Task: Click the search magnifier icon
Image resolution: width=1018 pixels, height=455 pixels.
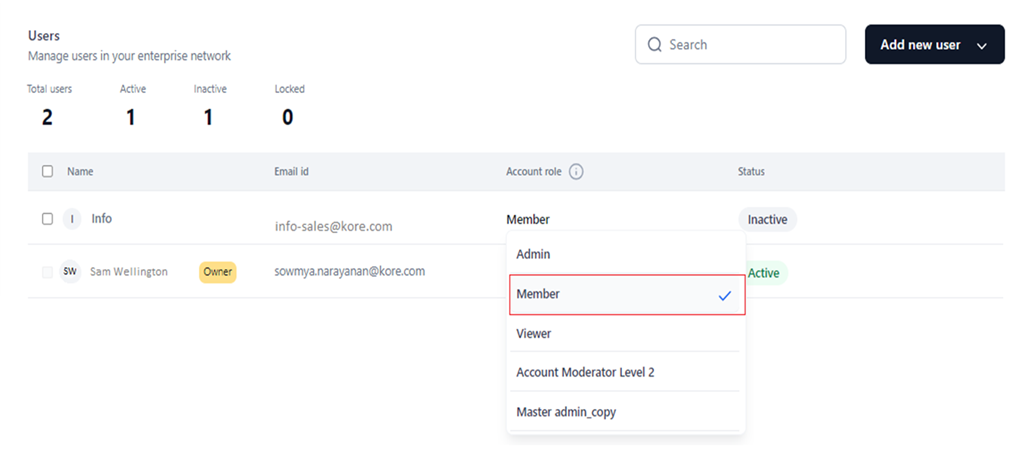Action: (655, 45)
